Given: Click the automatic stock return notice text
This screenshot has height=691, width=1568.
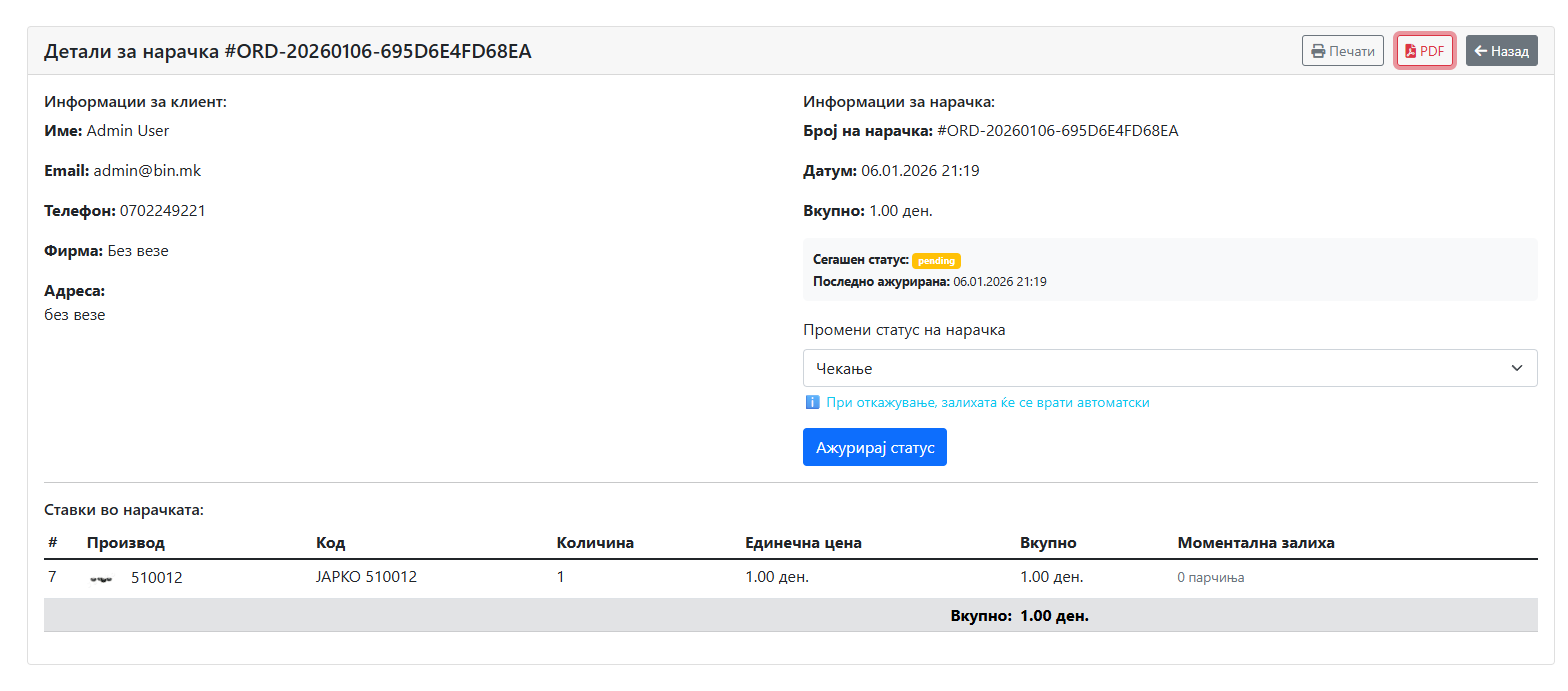Looking at the screenshot, I should 988,403.
